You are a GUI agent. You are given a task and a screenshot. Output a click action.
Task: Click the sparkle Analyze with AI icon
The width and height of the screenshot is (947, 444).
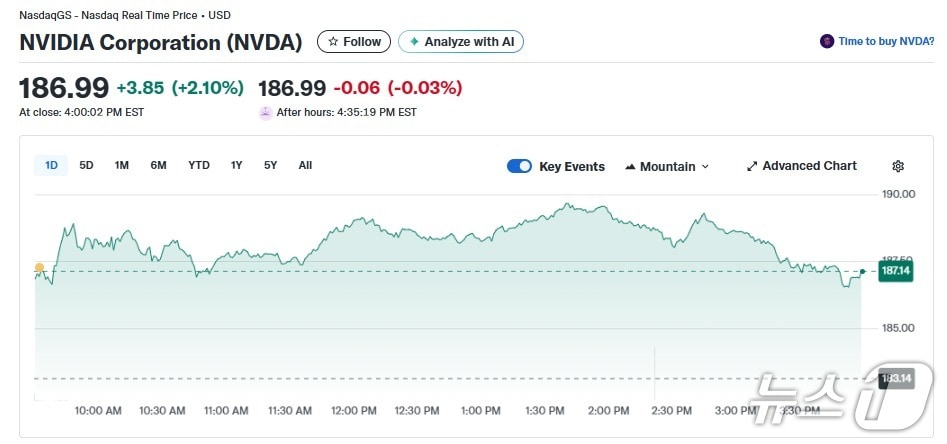tap(414, 42)
